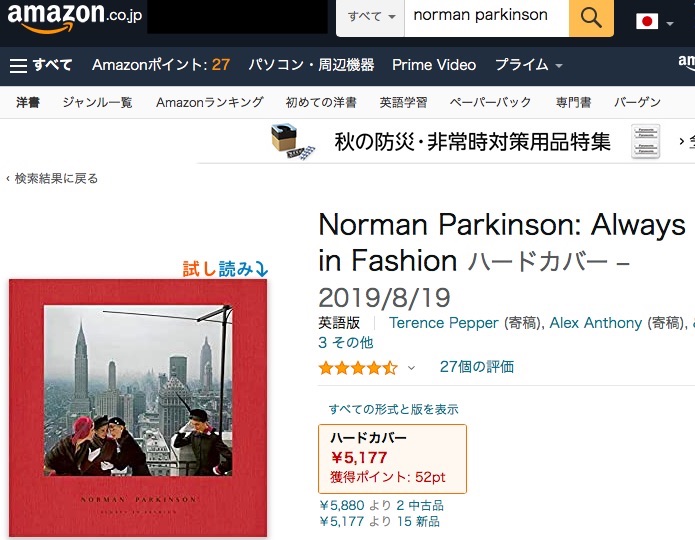Select the ペーパーバック menu item

point(491,102)
